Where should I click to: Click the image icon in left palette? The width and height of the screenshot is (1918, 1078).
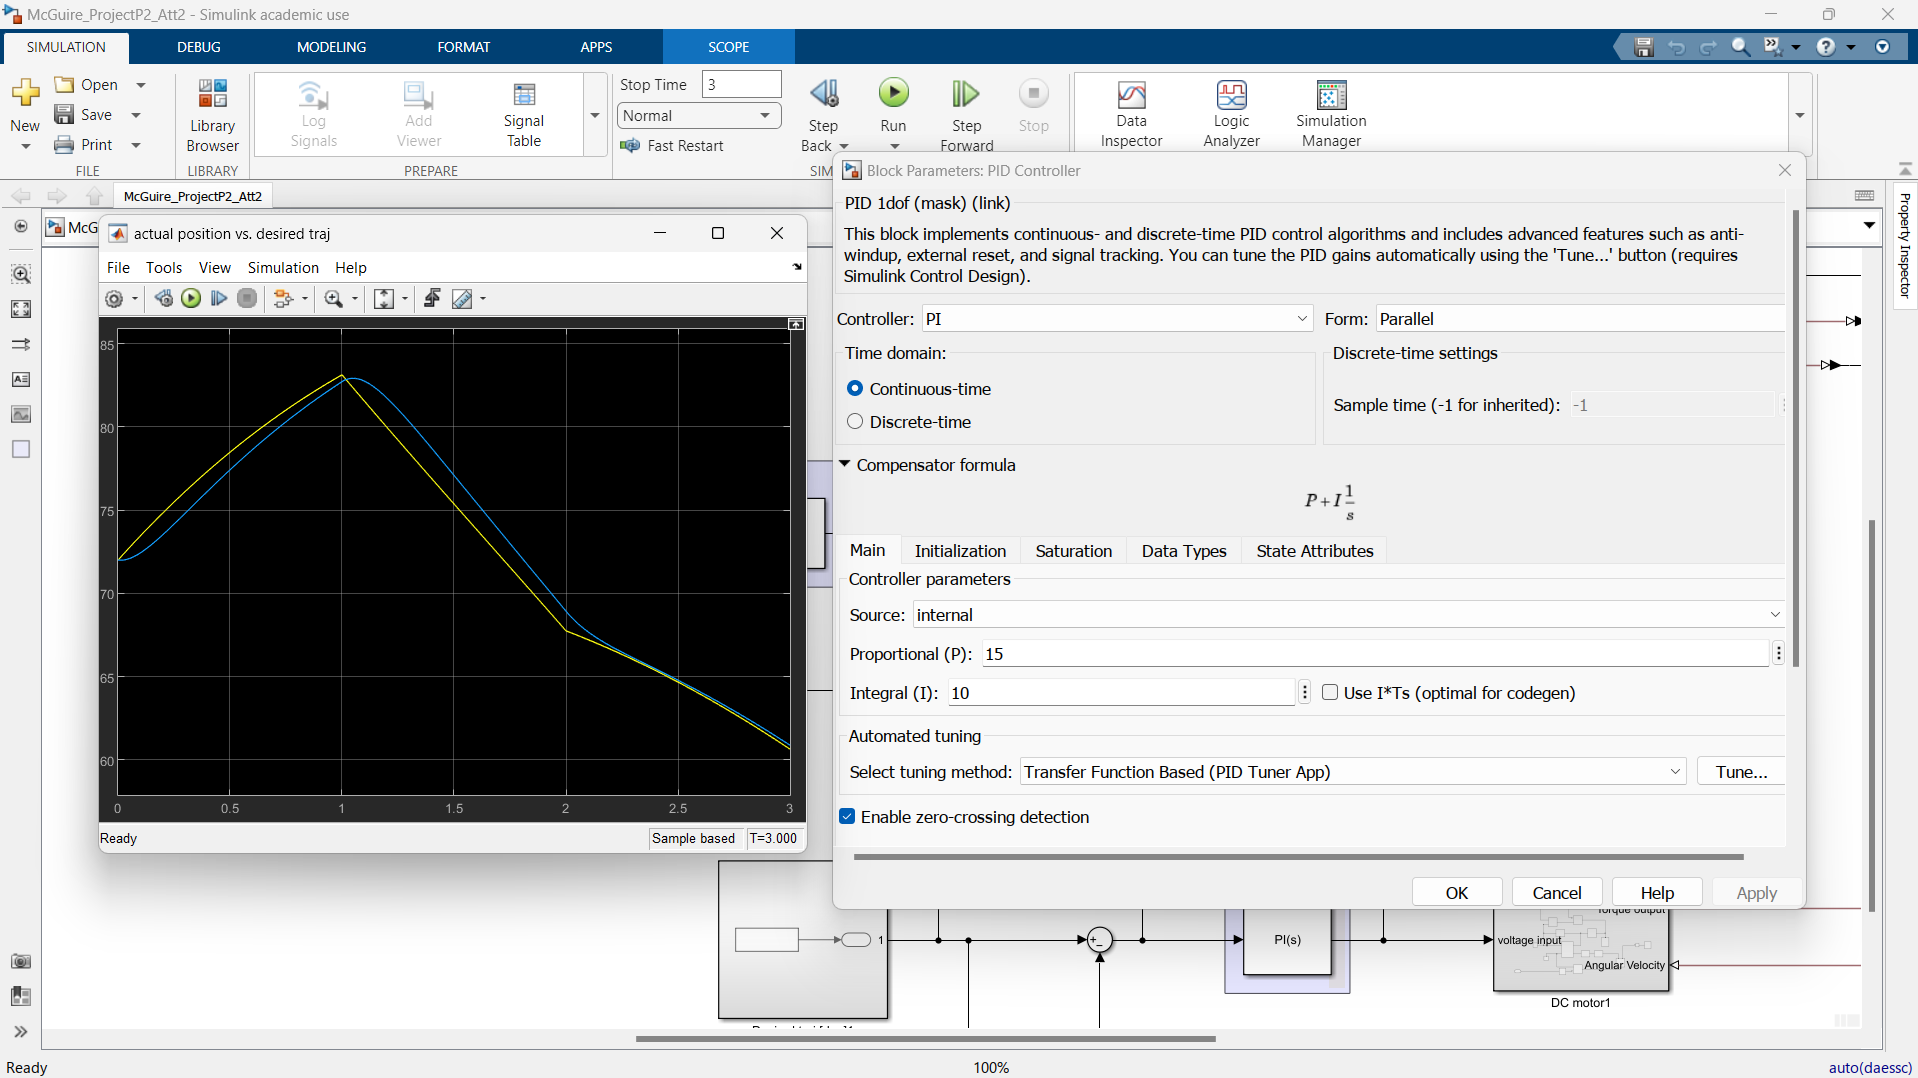tap(21, 414)
